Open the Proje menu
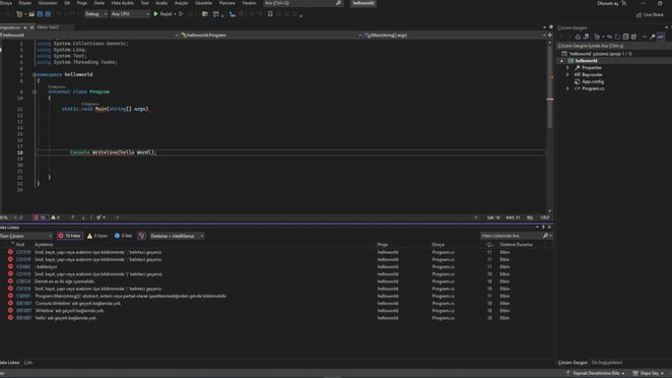The width and height of the screenshot is (672, 378). click(x=81, y=3)
